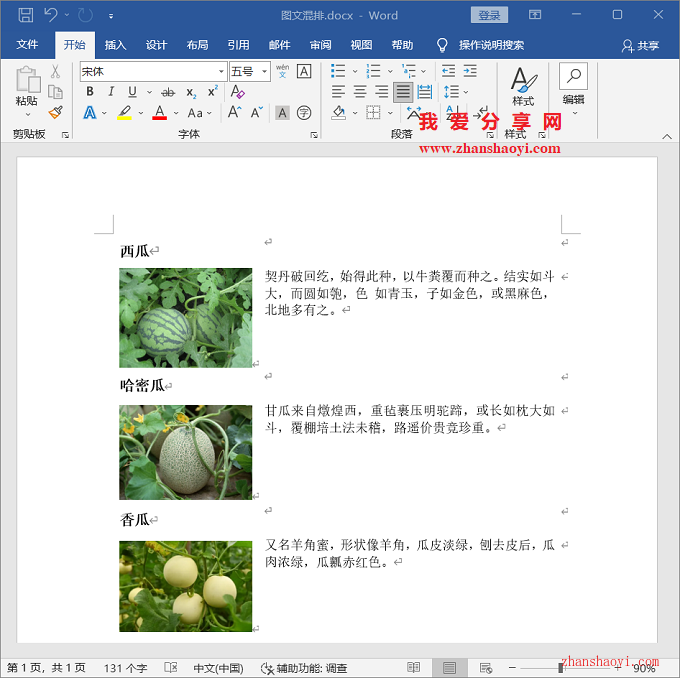Undo the last action
The image size is (680, 678).
[x=51, y=15]
